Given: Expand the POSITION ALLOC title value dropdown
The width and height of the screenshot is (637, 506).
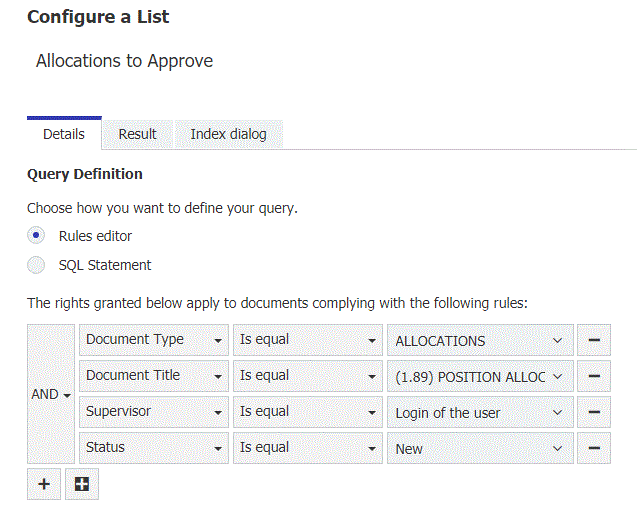Looking at the screenshot, I should point(479,376).
